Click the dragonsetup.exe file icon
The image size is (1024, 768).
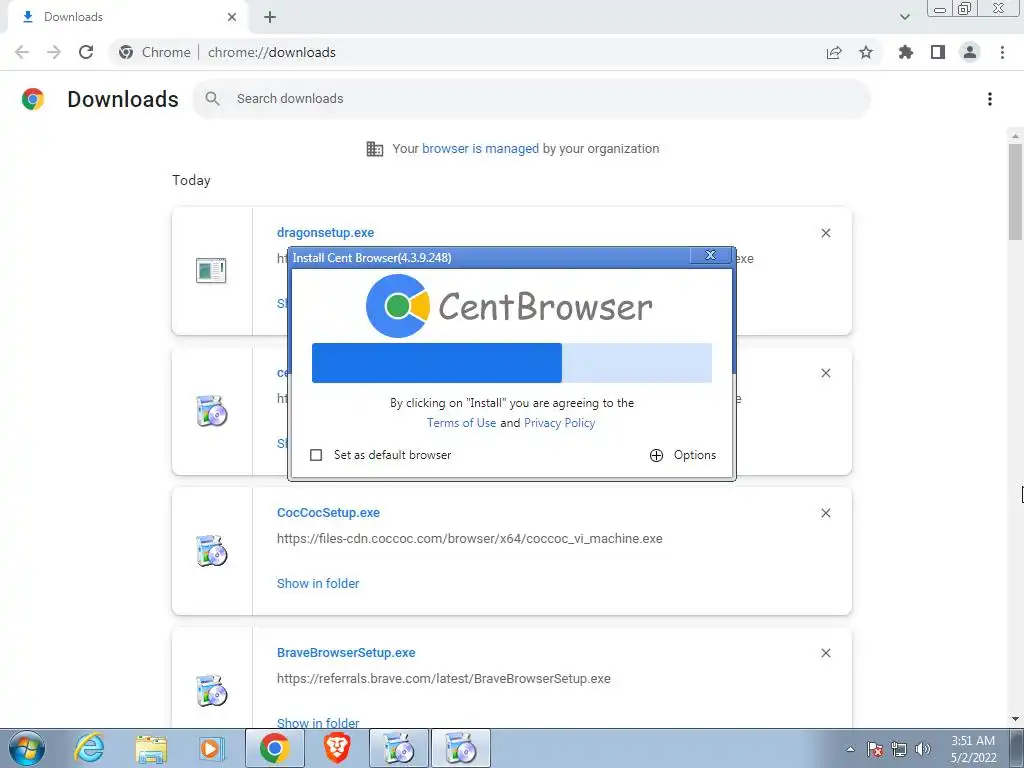click(211, 270)
